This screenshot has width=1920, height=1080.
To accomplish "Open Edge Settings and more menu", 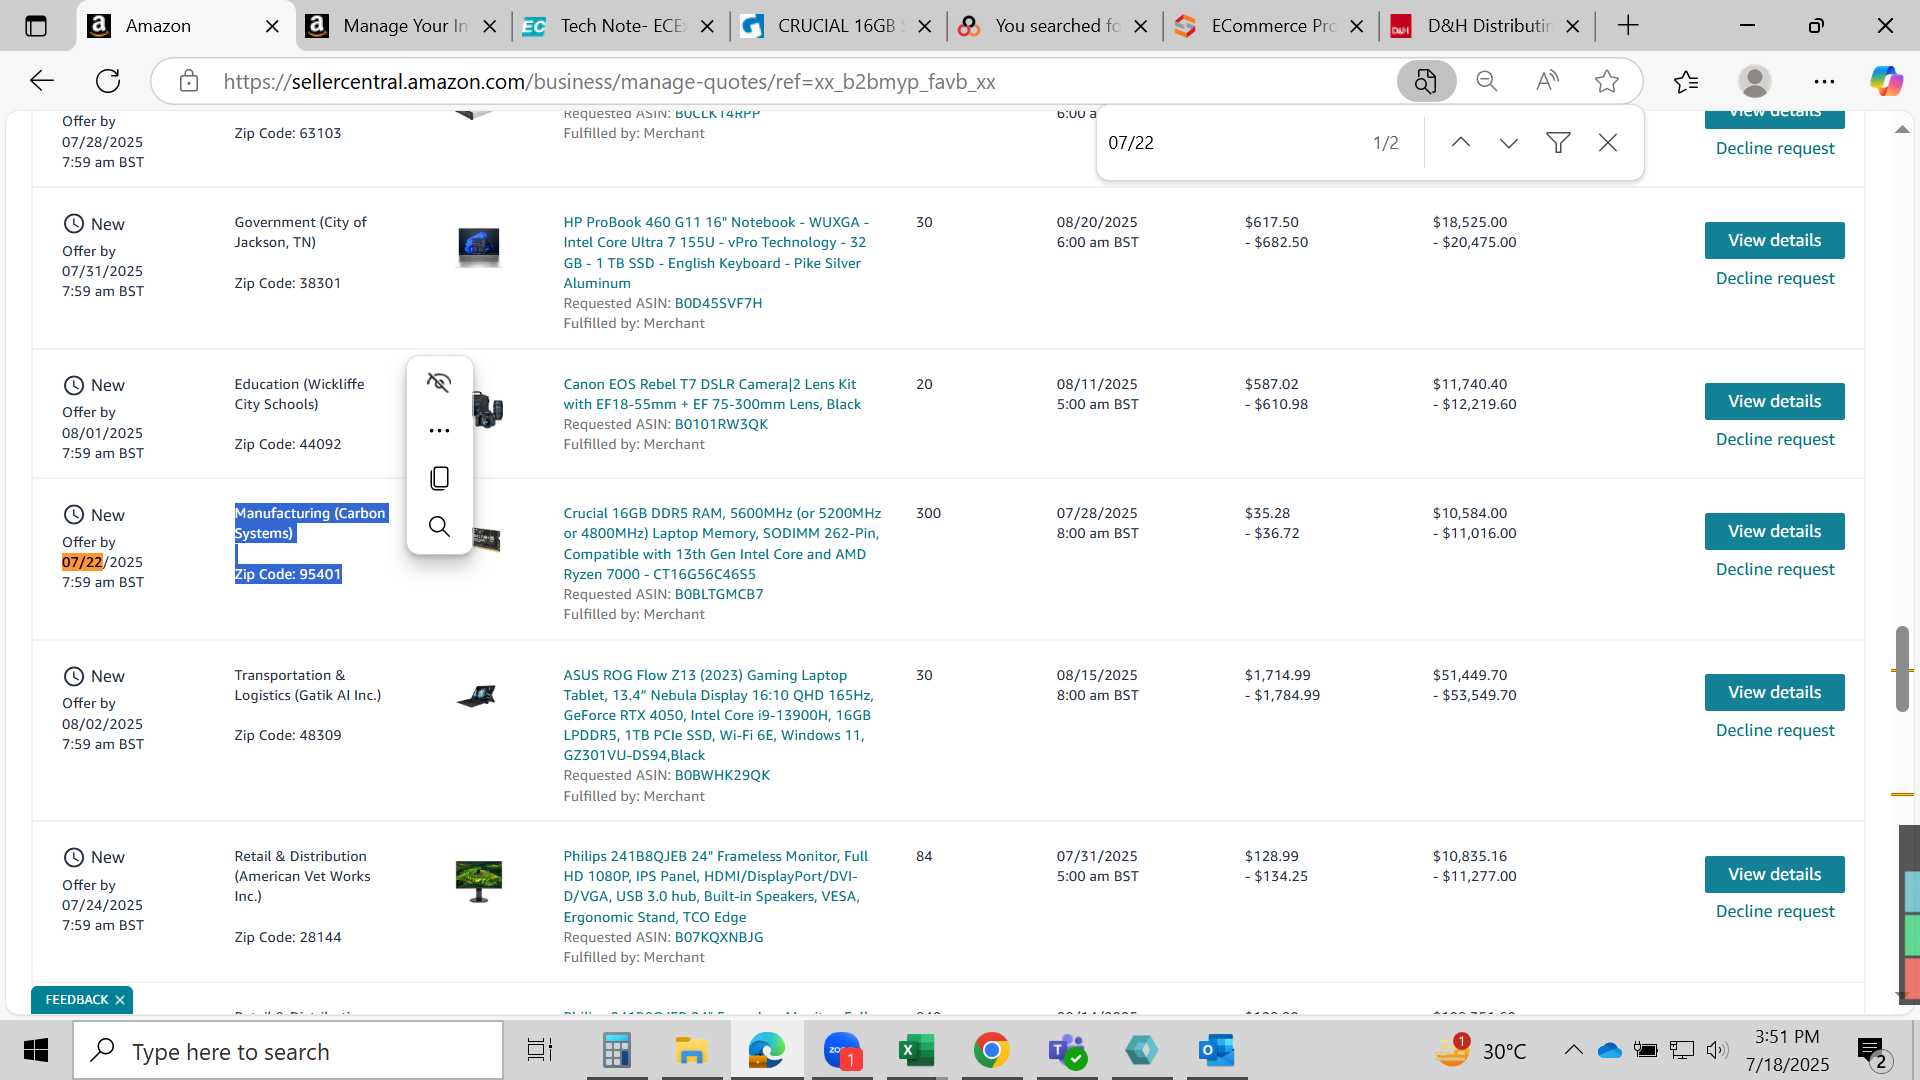I will pyautogui.click(x=1824, y=81).
